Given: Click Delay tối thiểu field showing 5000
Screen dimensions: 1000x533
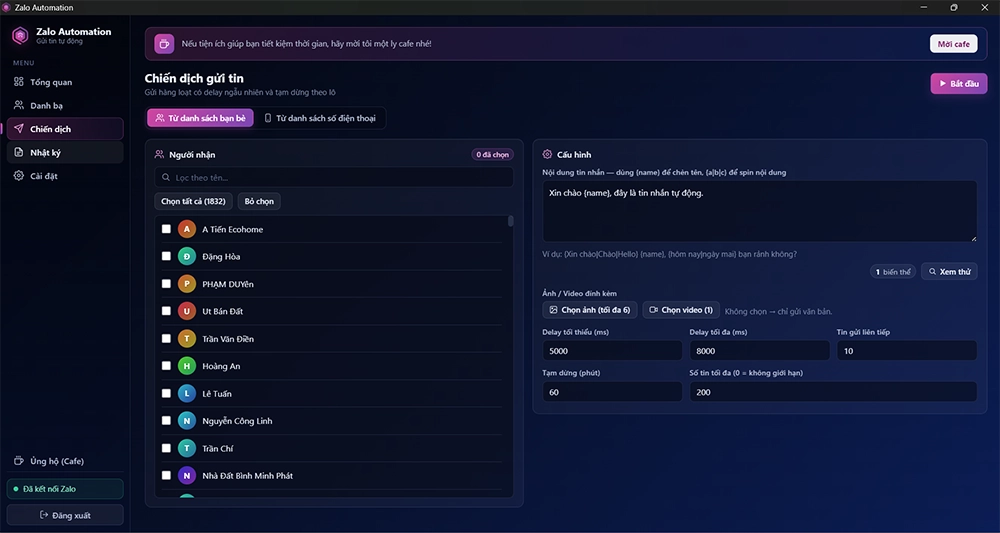Looking at the screenshot, I should coord(612,351).
